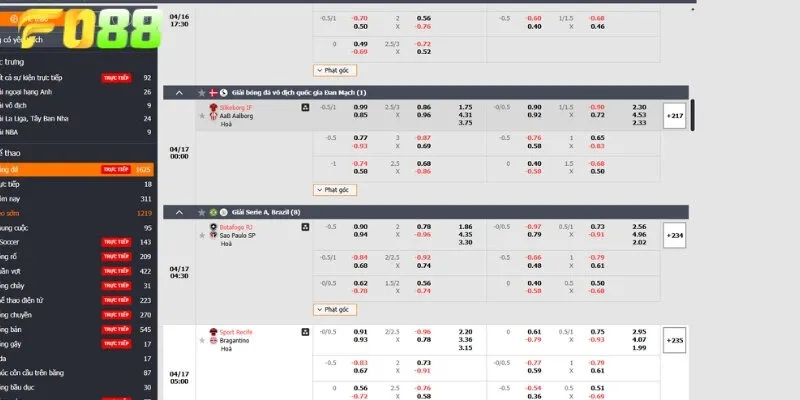Expand Phạt góc under Silkeborg IF match
Image resolution: width=800 pixels, height=400 pixels.
tap(335, 190)
